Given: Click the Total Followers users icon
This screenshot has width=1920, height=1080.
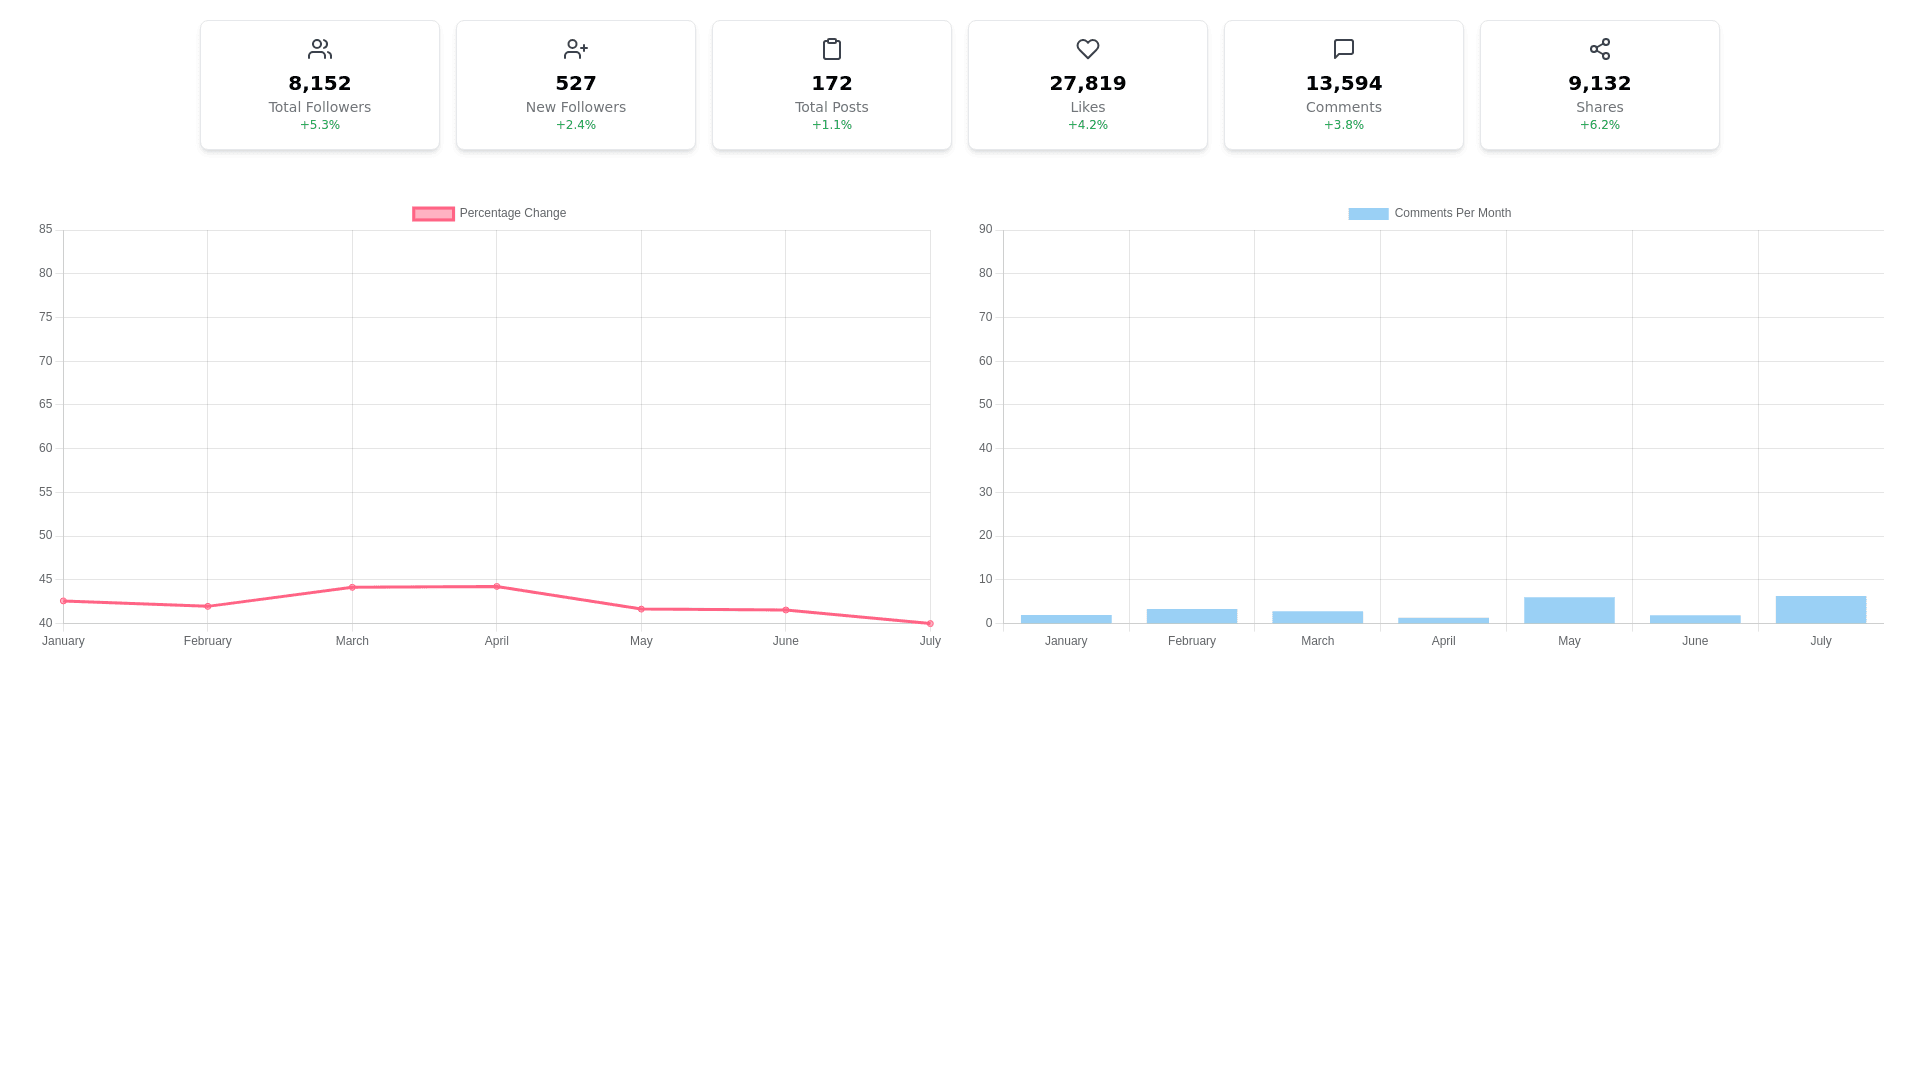Looking at the screenshot, I should [319, 49].
